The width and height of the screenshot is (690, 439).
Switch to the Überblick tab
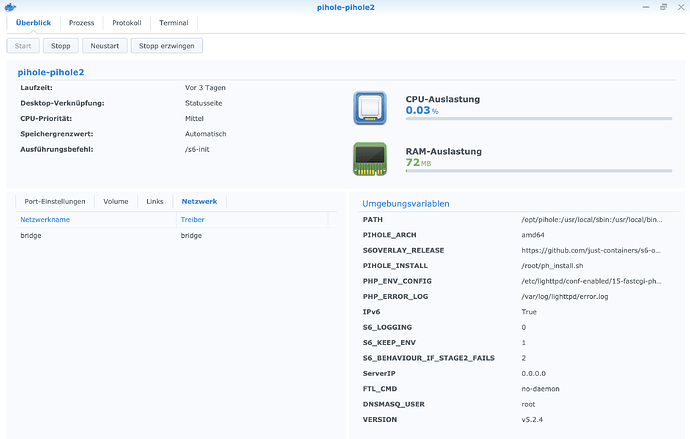(33, 23)
